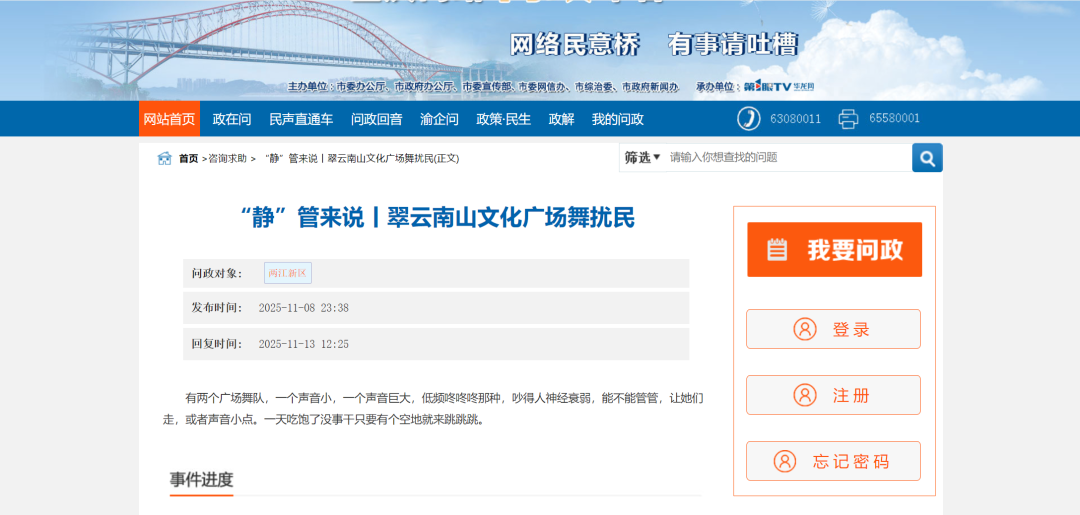Click the banner slogan 网络民意桥
Image resolution: width=1080 pixels, height=515 pixels.
pyautogui.click(x=575, y=45)
